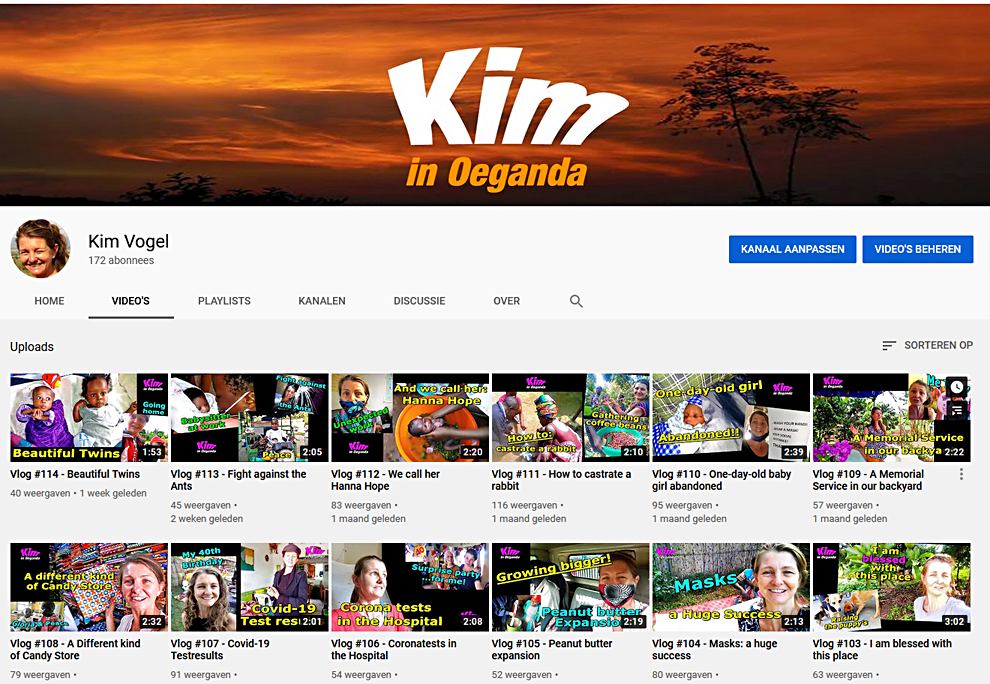Screen dimensions: 990x684
Task: Play the 'Covid-19 Test results' thumbnail
Action: [x=249, y=587]
